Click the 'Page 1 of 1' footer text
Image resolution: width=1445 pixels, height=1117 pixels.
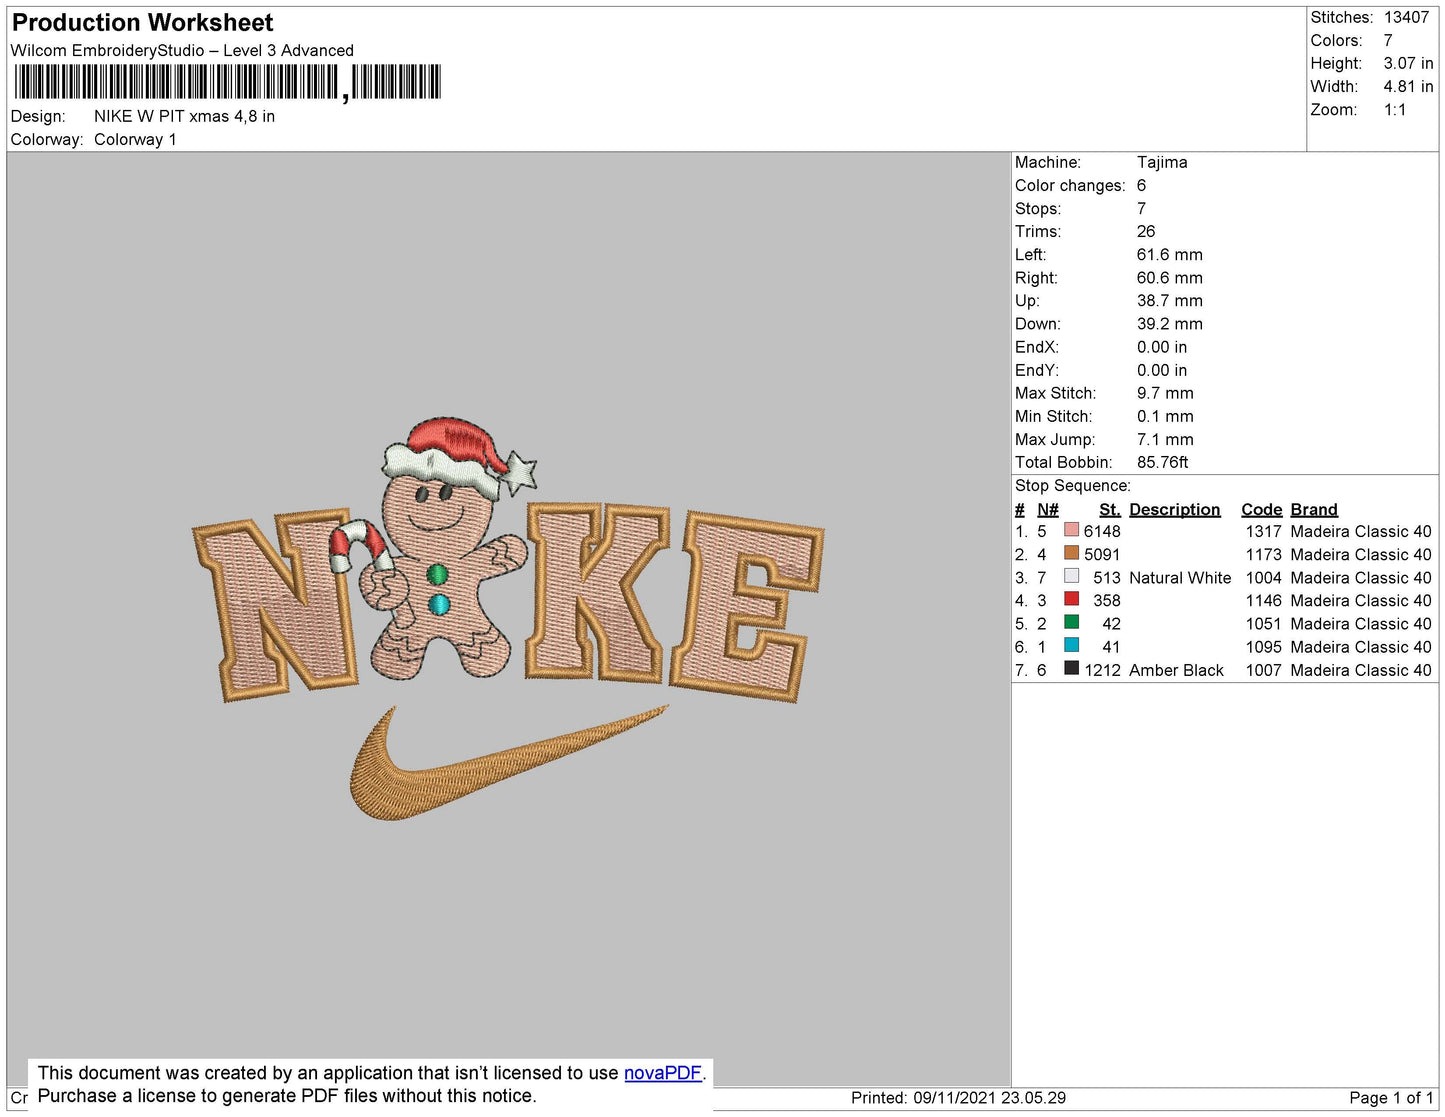(1391, 1097)
